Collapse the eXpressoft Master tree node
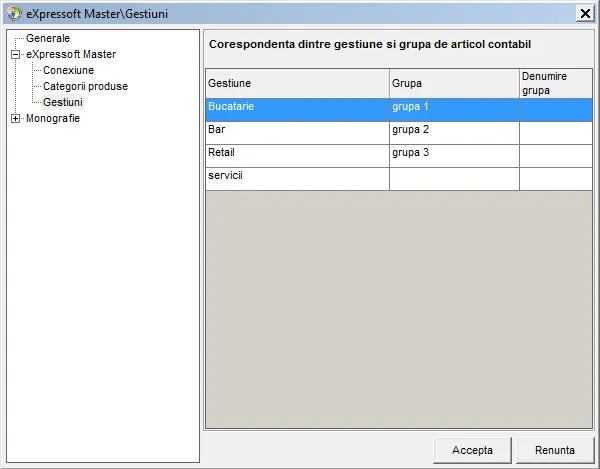The height and width of the screenshot is (469, 600). [x=15, y=54]
